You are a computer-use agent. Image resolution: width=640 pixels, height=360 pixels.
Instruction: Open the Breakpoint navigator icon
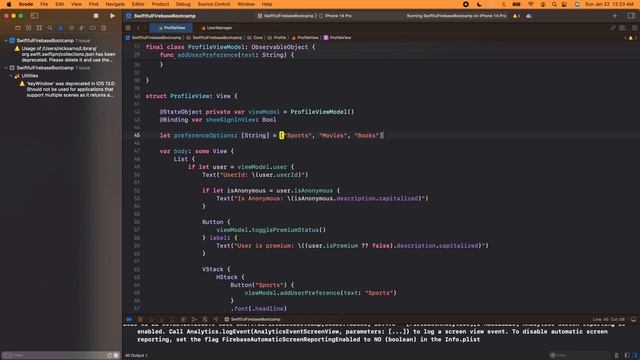[93, 28]
